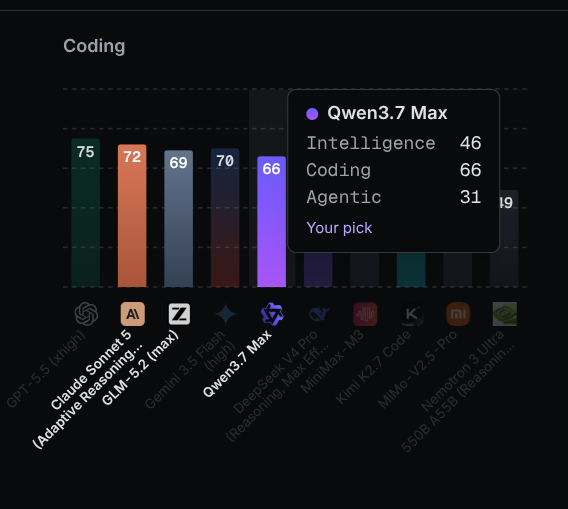The image size is (568, 509).
Task: Select the purple Qwen bar showing 66
Action: point(271,222)
